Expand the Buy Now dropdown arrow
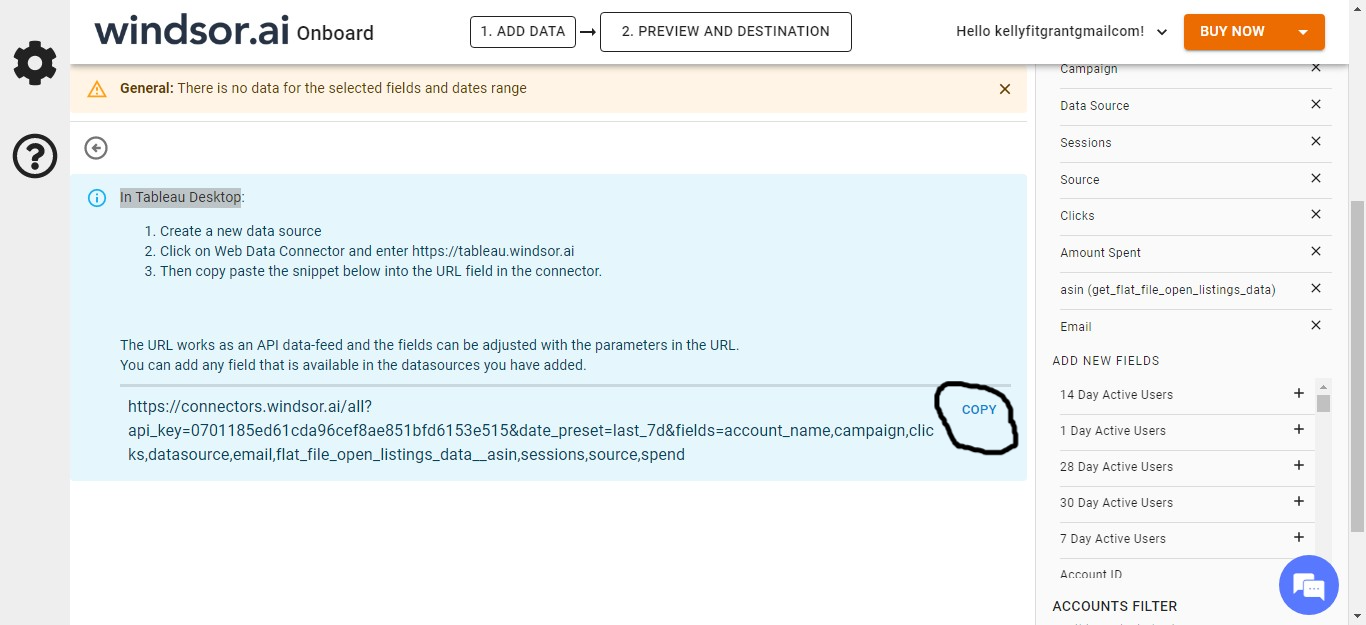 coord(1303,32)
